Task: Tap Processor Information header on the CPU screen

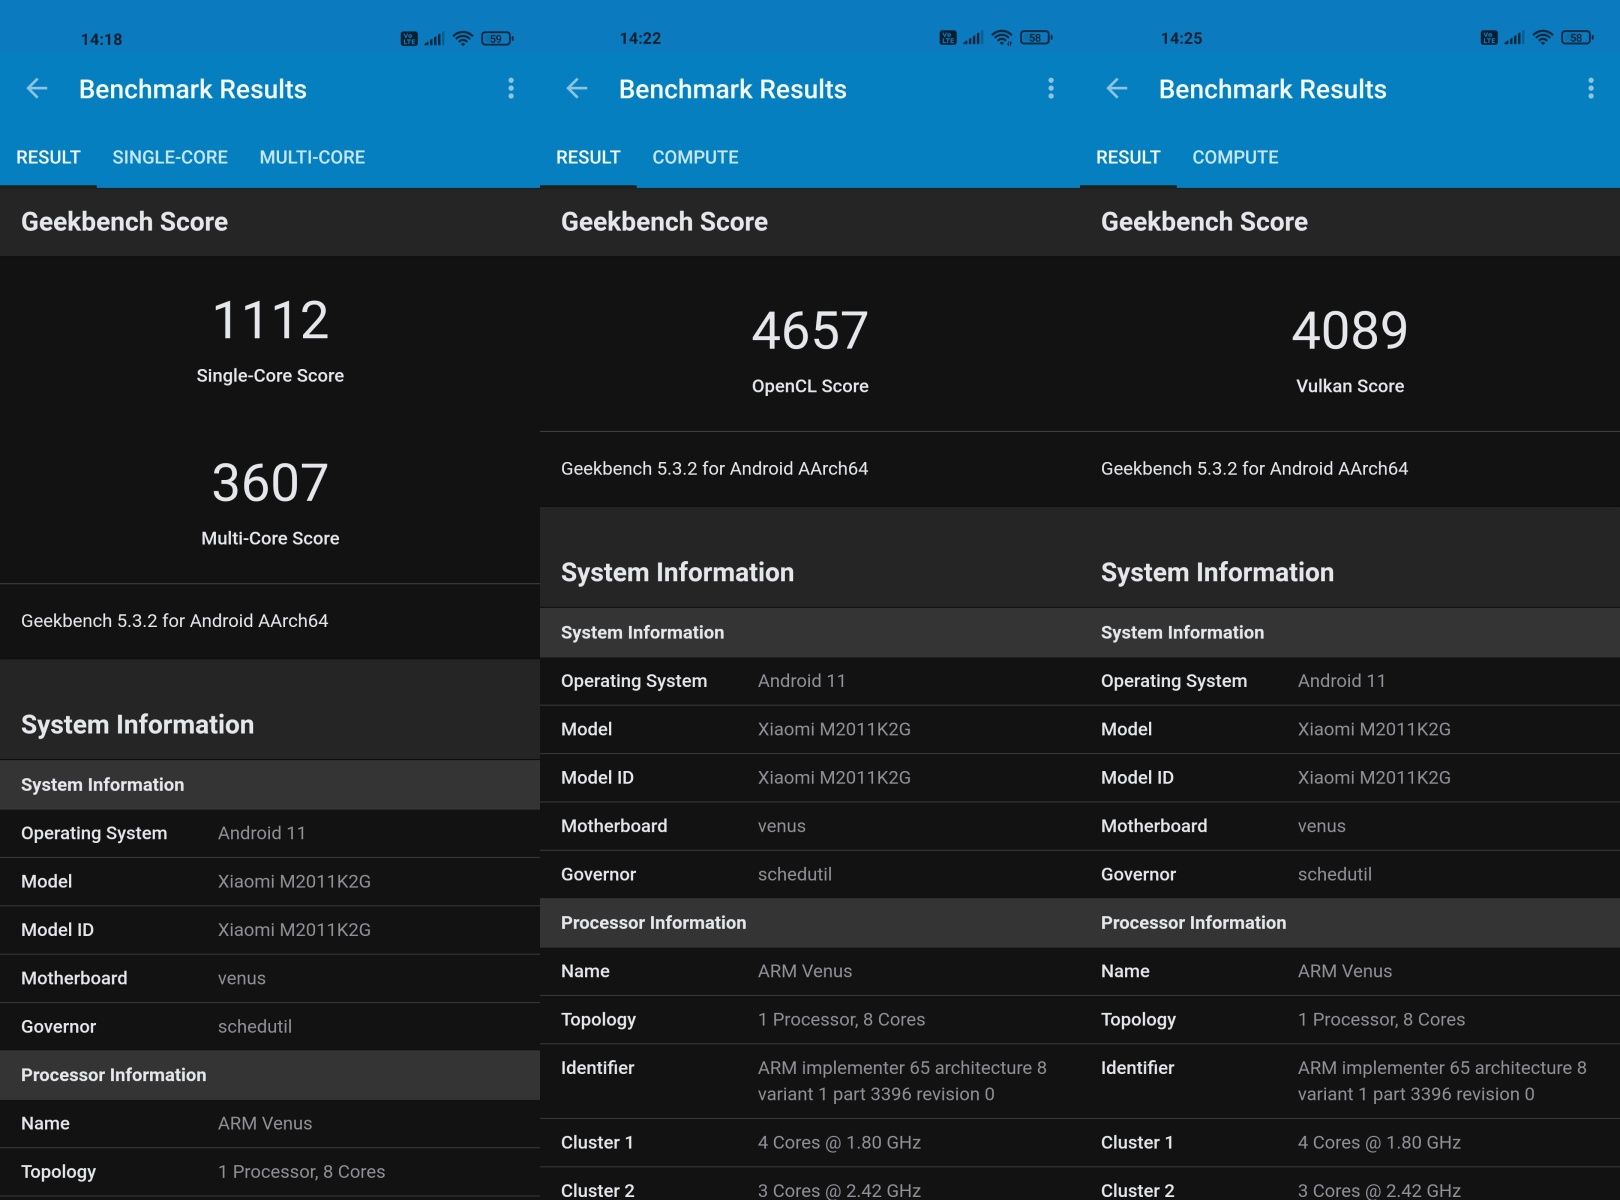Action: 270,1075
